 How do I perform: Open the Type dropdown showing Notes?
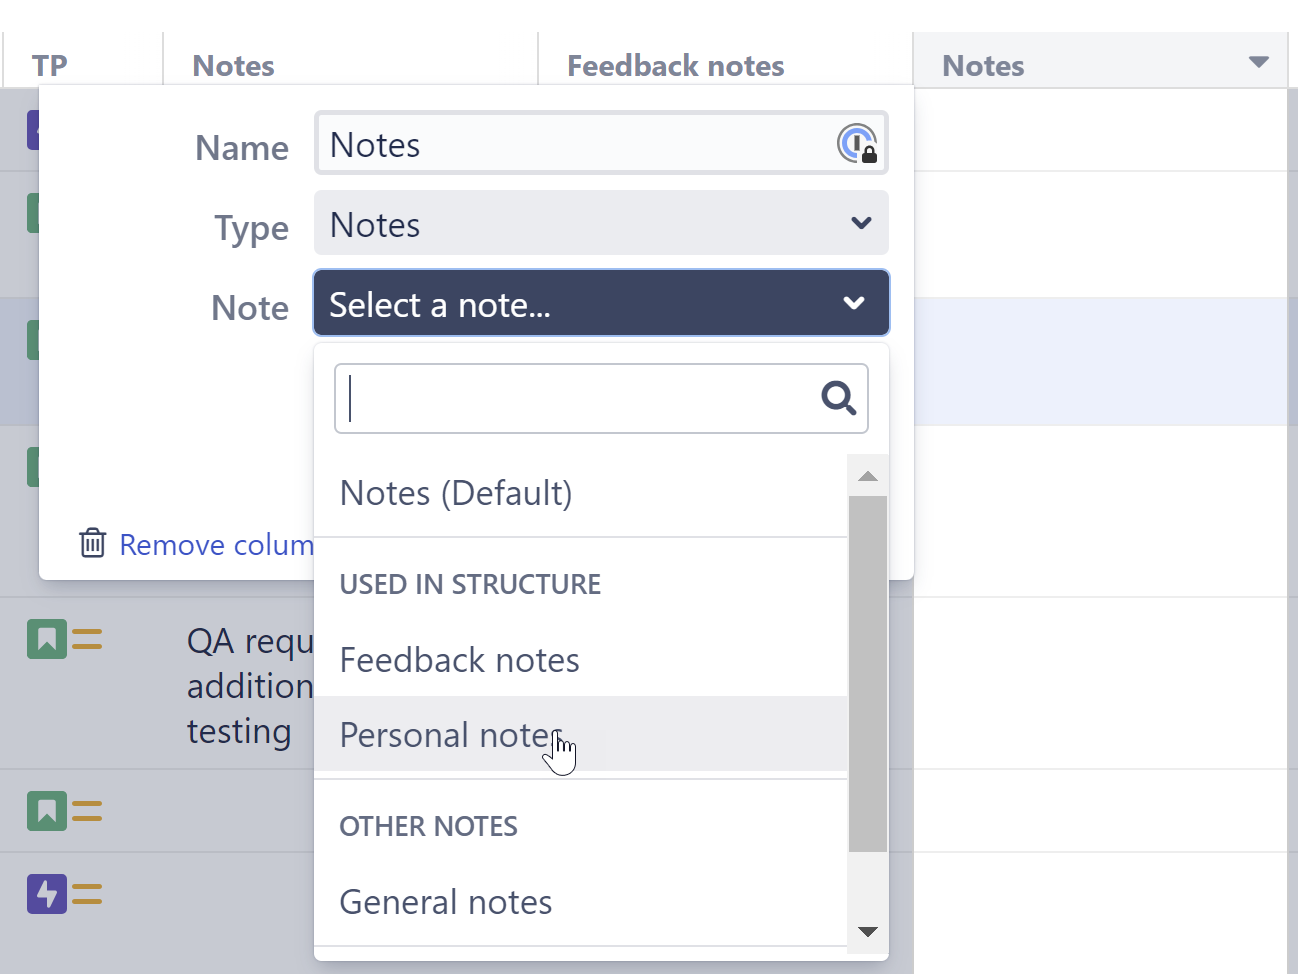pos(601,223)
